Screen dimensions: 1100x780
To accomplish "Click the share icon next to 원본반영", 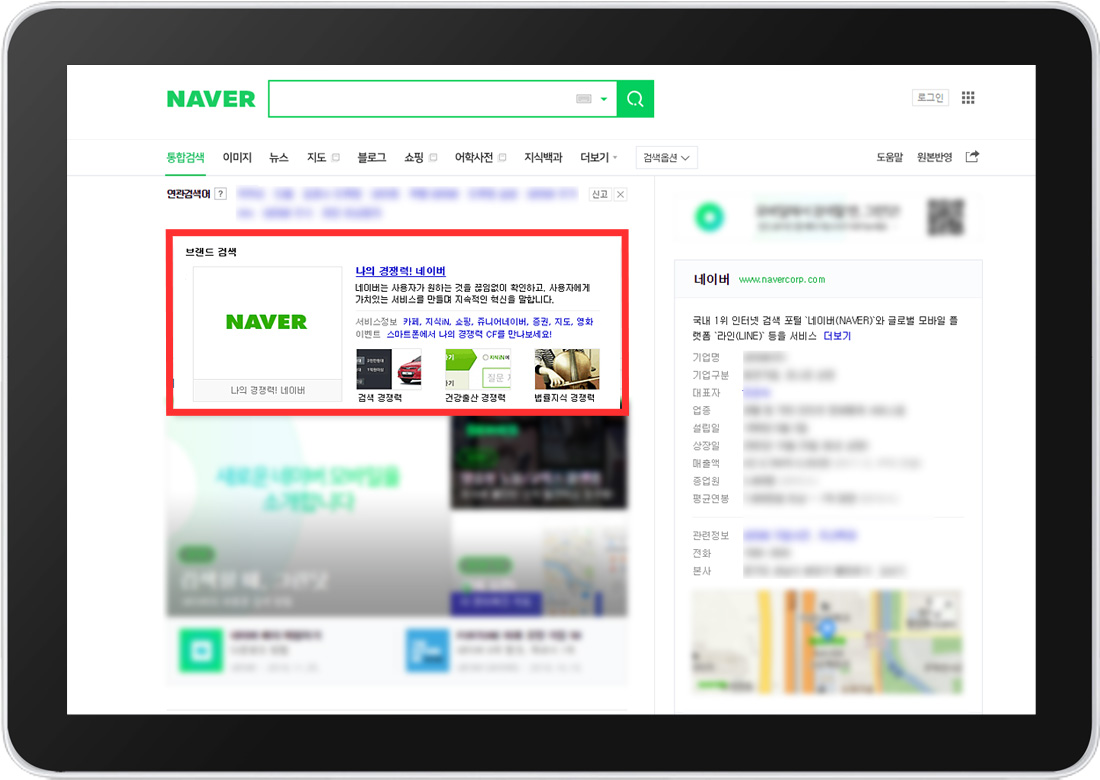I will click(x=972, y=157).
